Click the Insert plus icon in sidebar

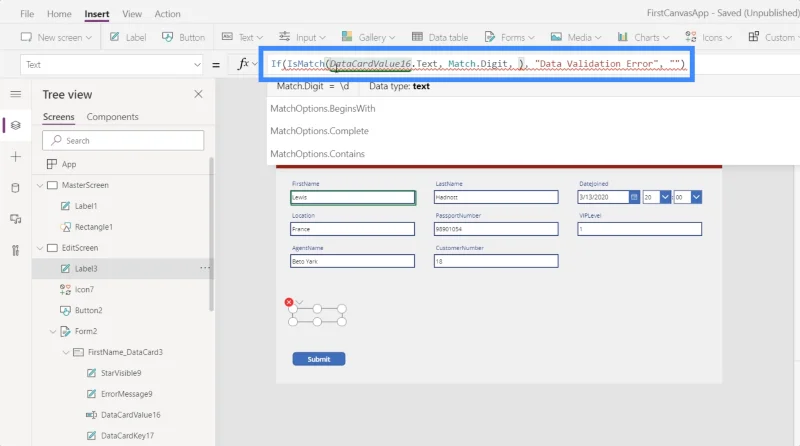[x=16, y=157]
